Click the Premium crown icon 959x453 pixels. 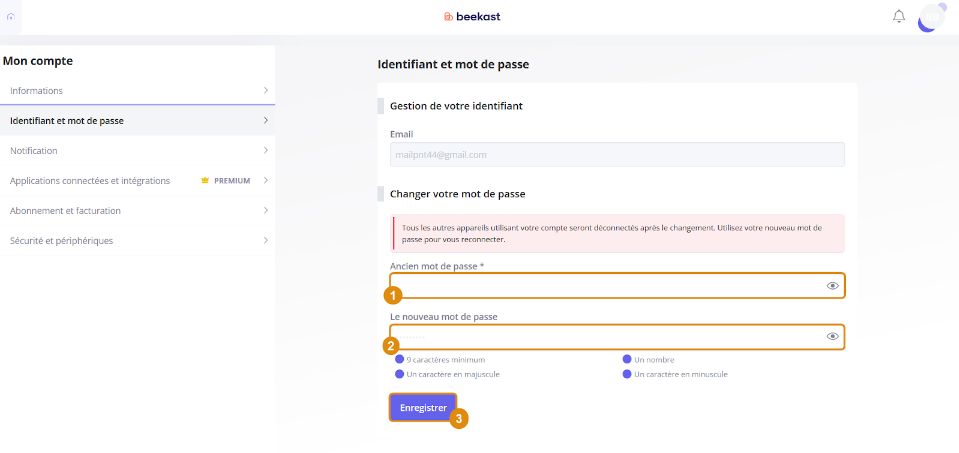pos(205,181)
